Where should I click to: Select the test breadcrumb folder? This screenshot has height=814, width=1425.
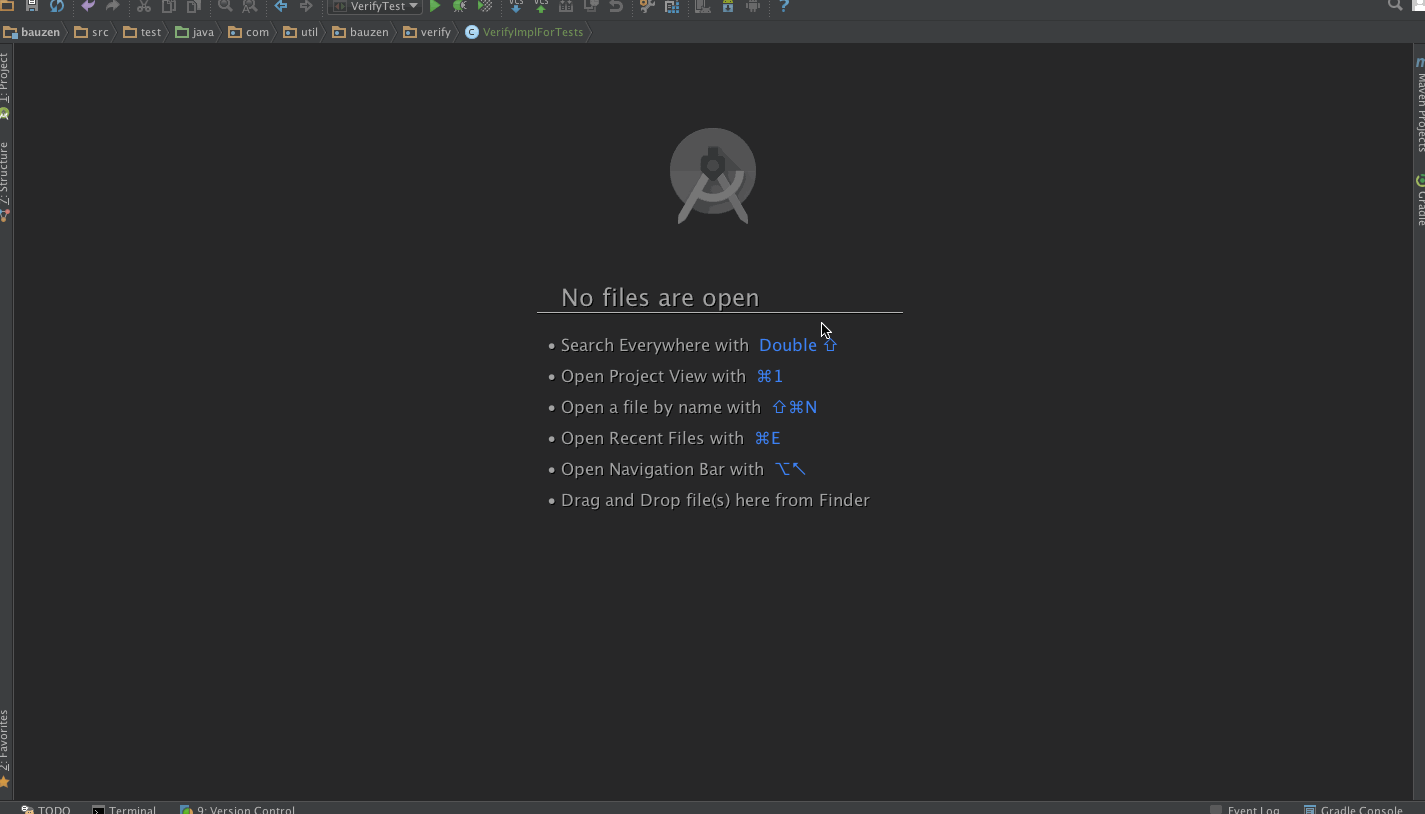tap(142, 32)
